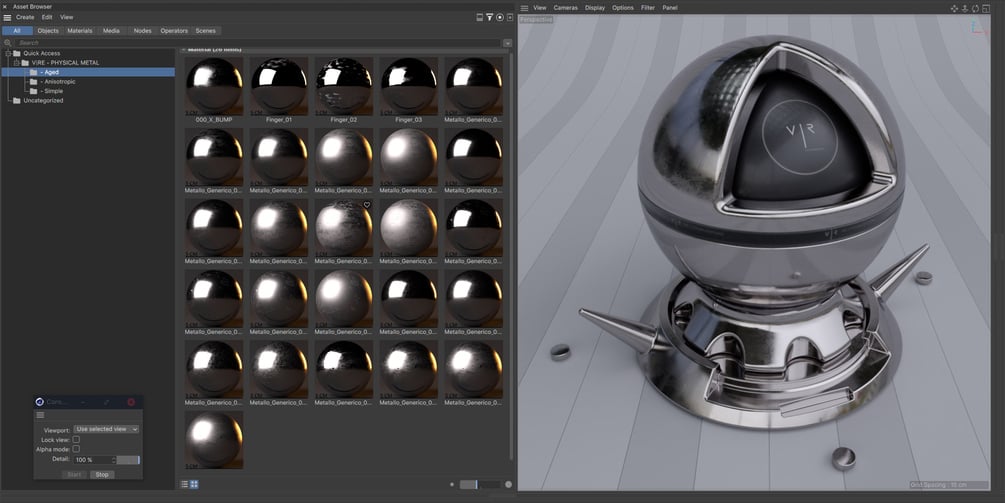Select the Uncategorized tree item
Screen dimensions: 1005x503
click(43, 101)
